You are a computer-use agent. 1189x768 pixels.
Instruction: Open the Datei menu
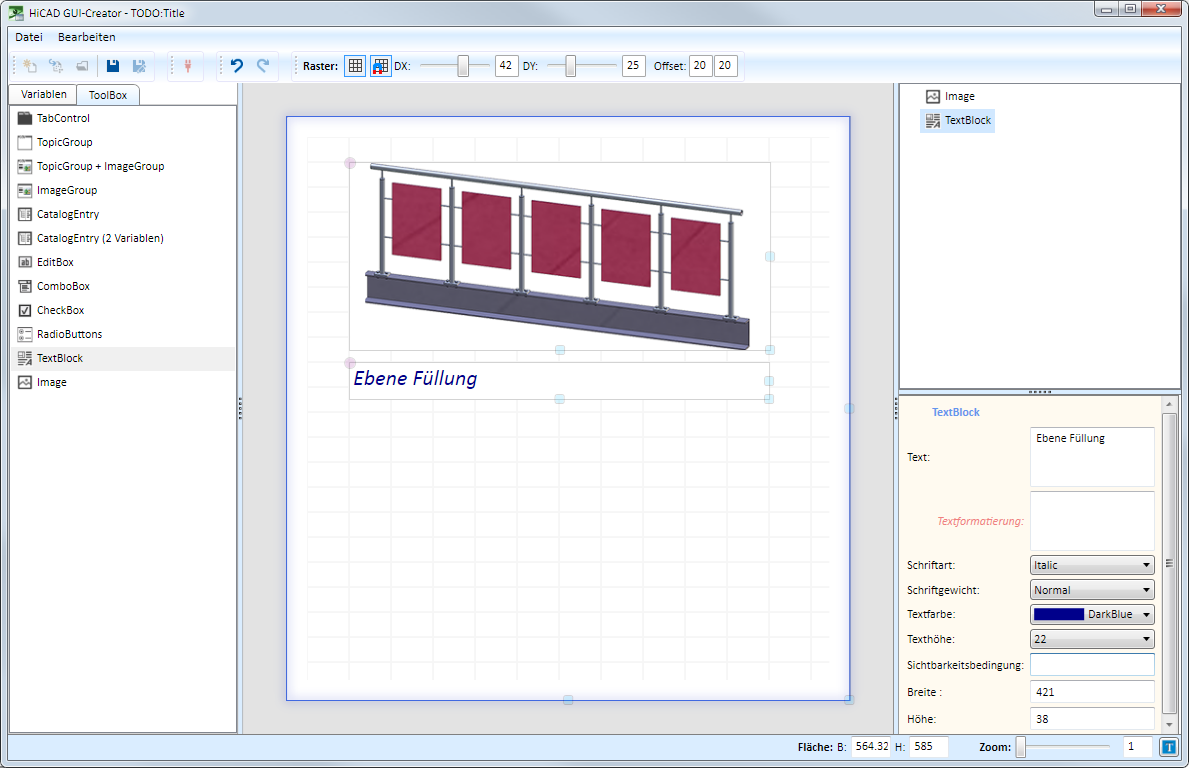[x=29, y=37]
